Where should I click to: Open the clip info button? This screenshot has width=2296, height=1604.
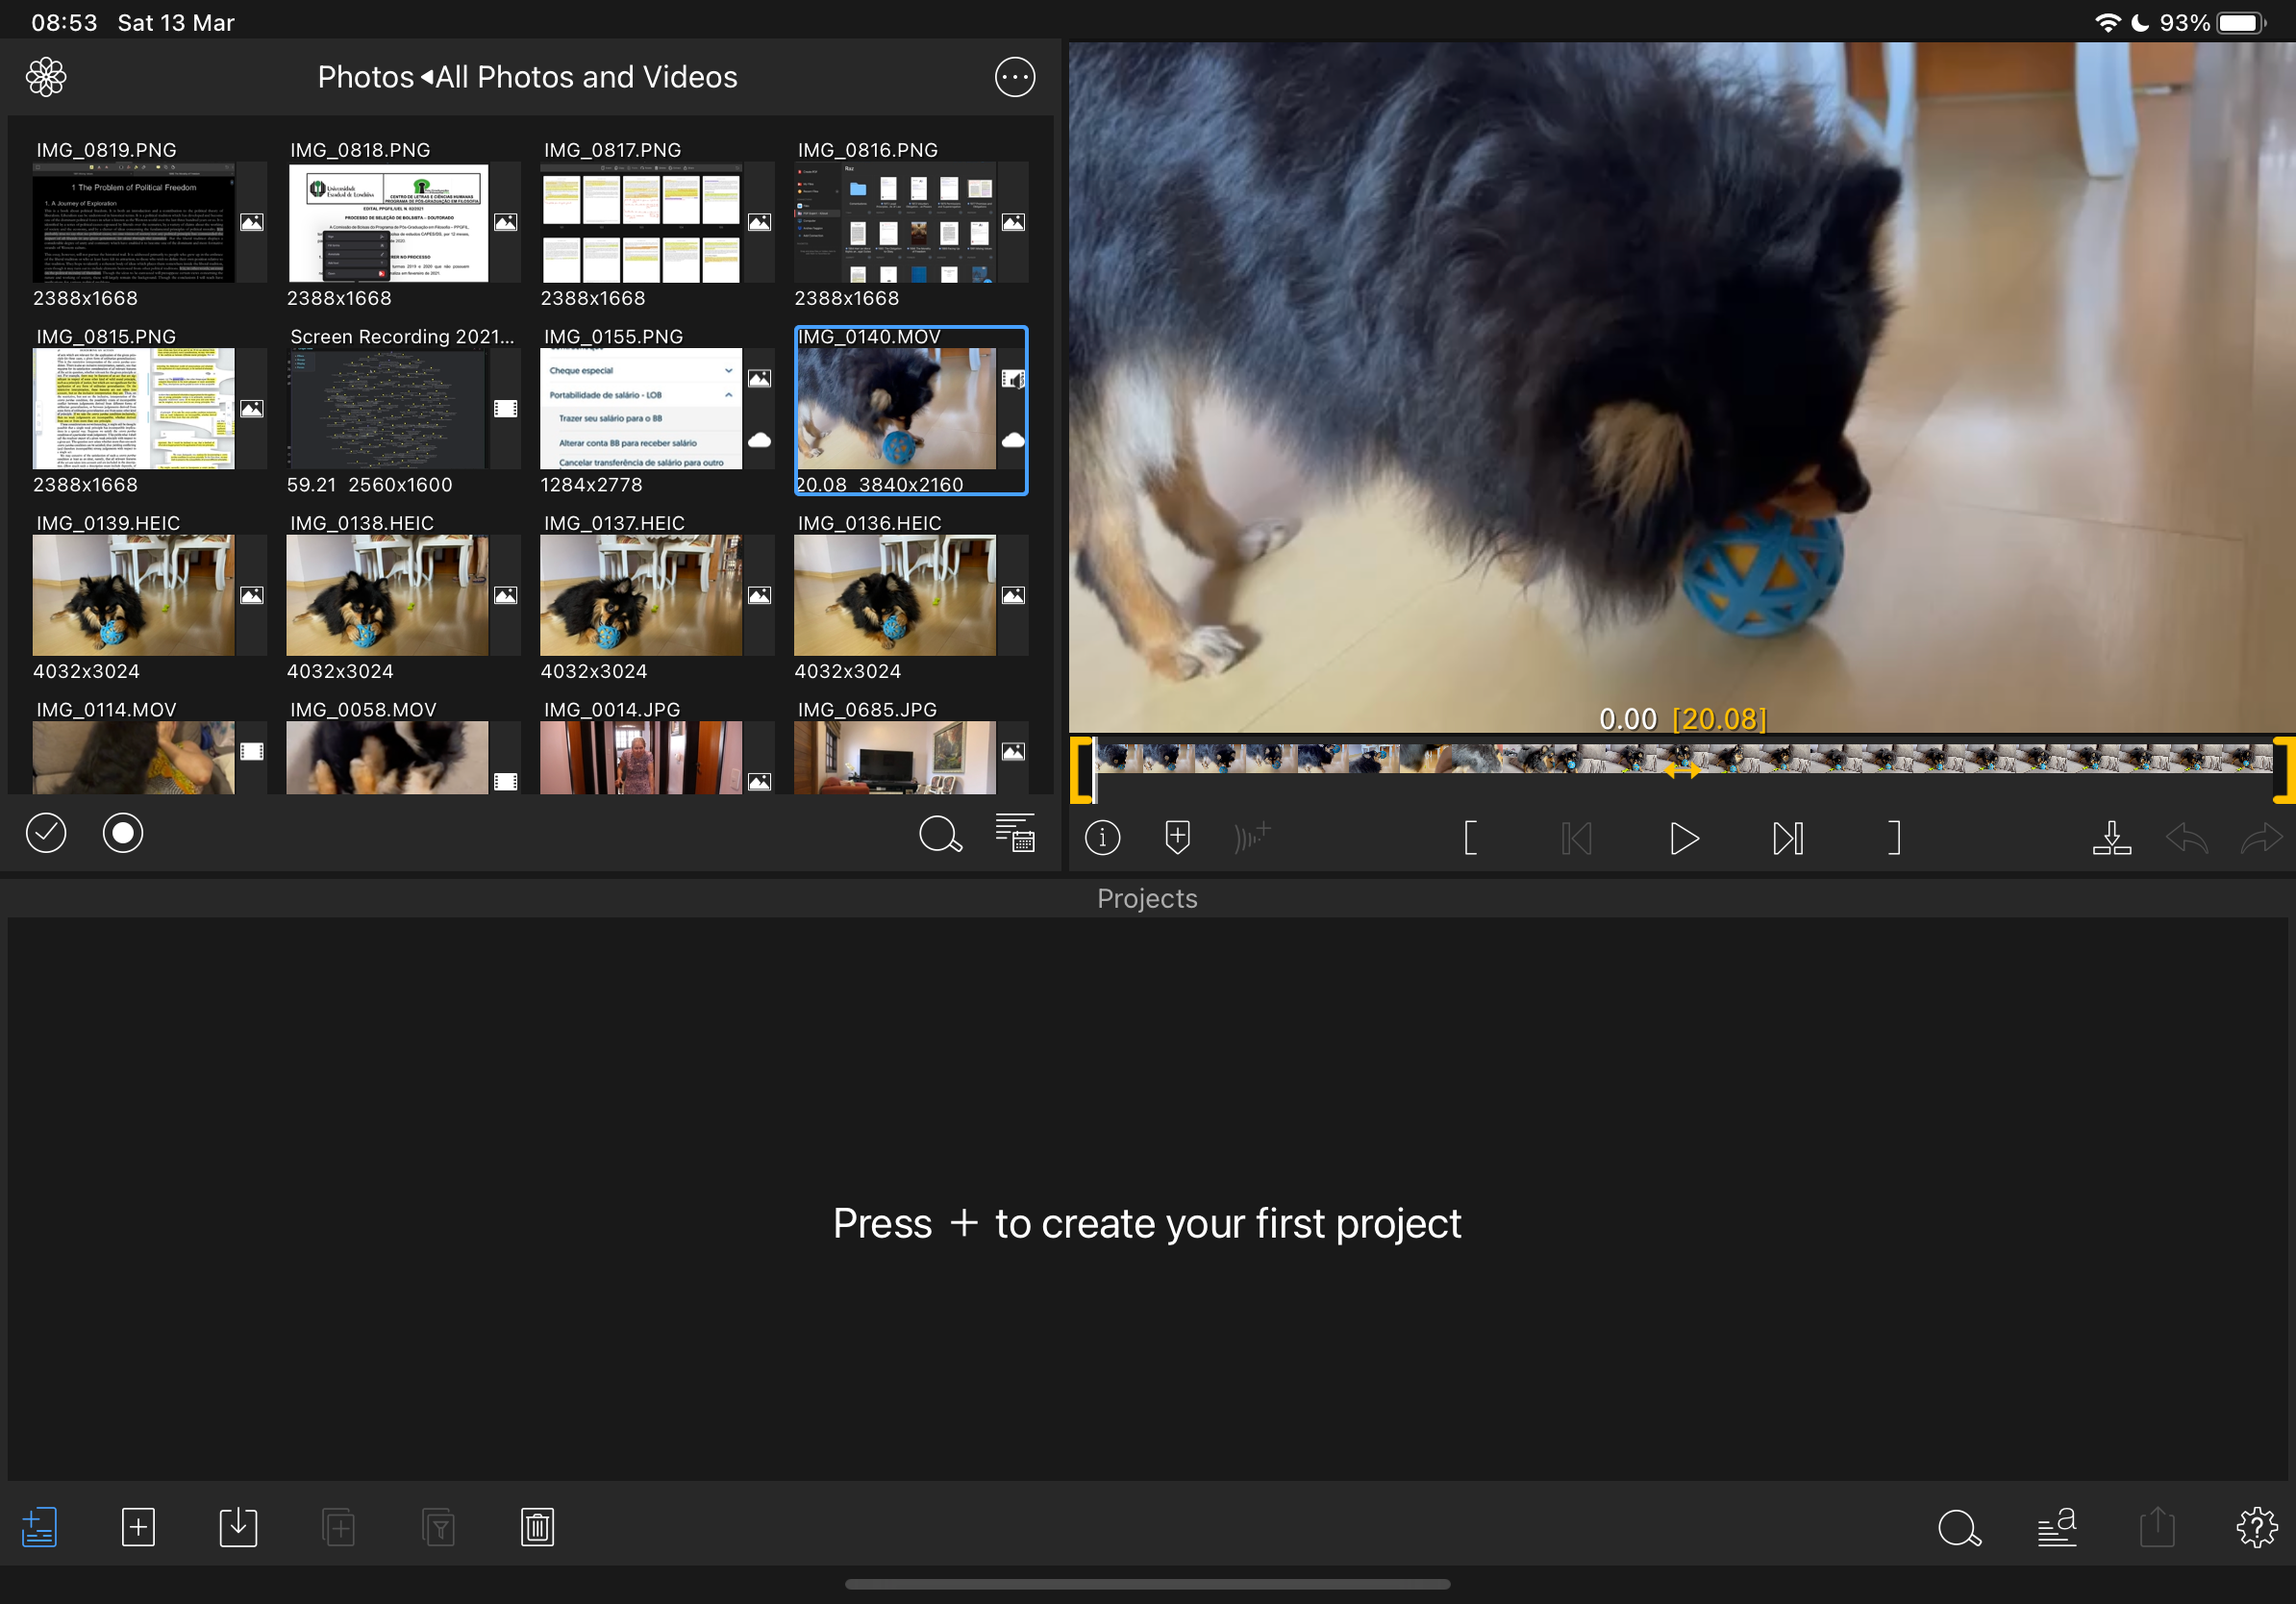(1102, 838)
